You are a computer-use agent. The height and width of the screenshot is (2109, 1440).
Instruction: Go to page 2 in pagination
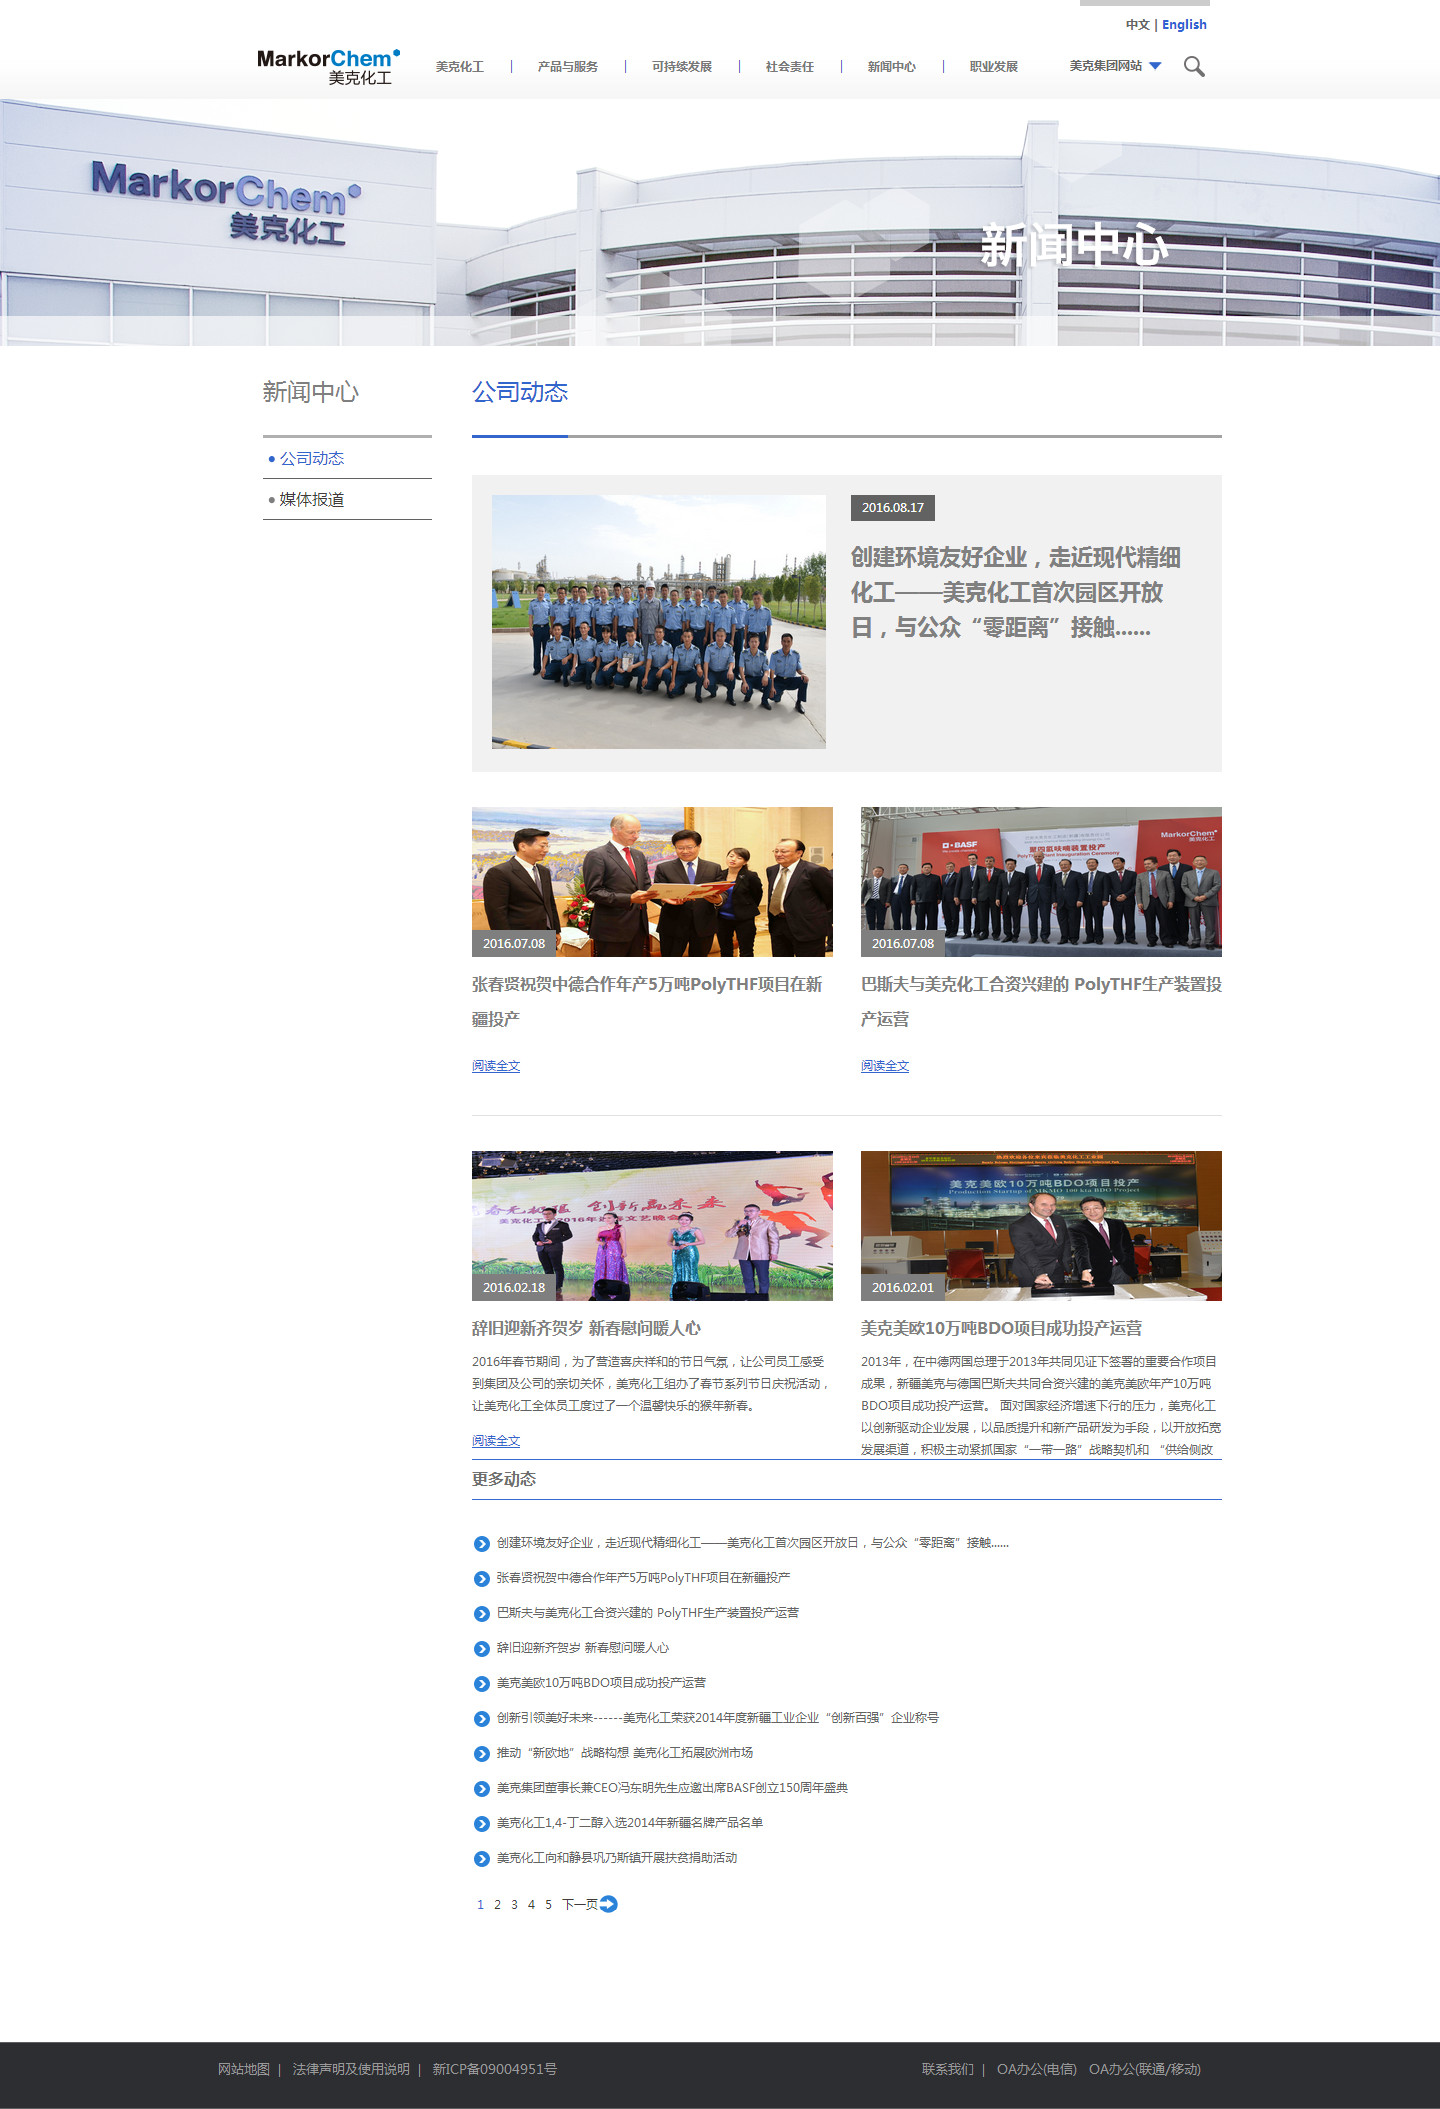497,1905
